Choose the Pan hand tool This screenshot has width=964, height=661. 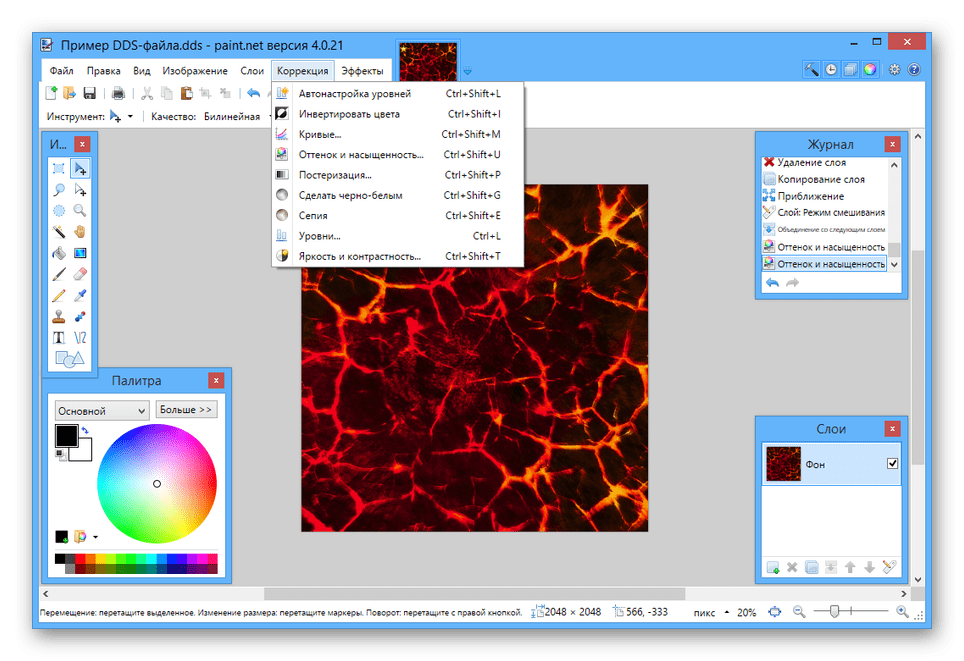pyautogui.click(x=81, y=231)
